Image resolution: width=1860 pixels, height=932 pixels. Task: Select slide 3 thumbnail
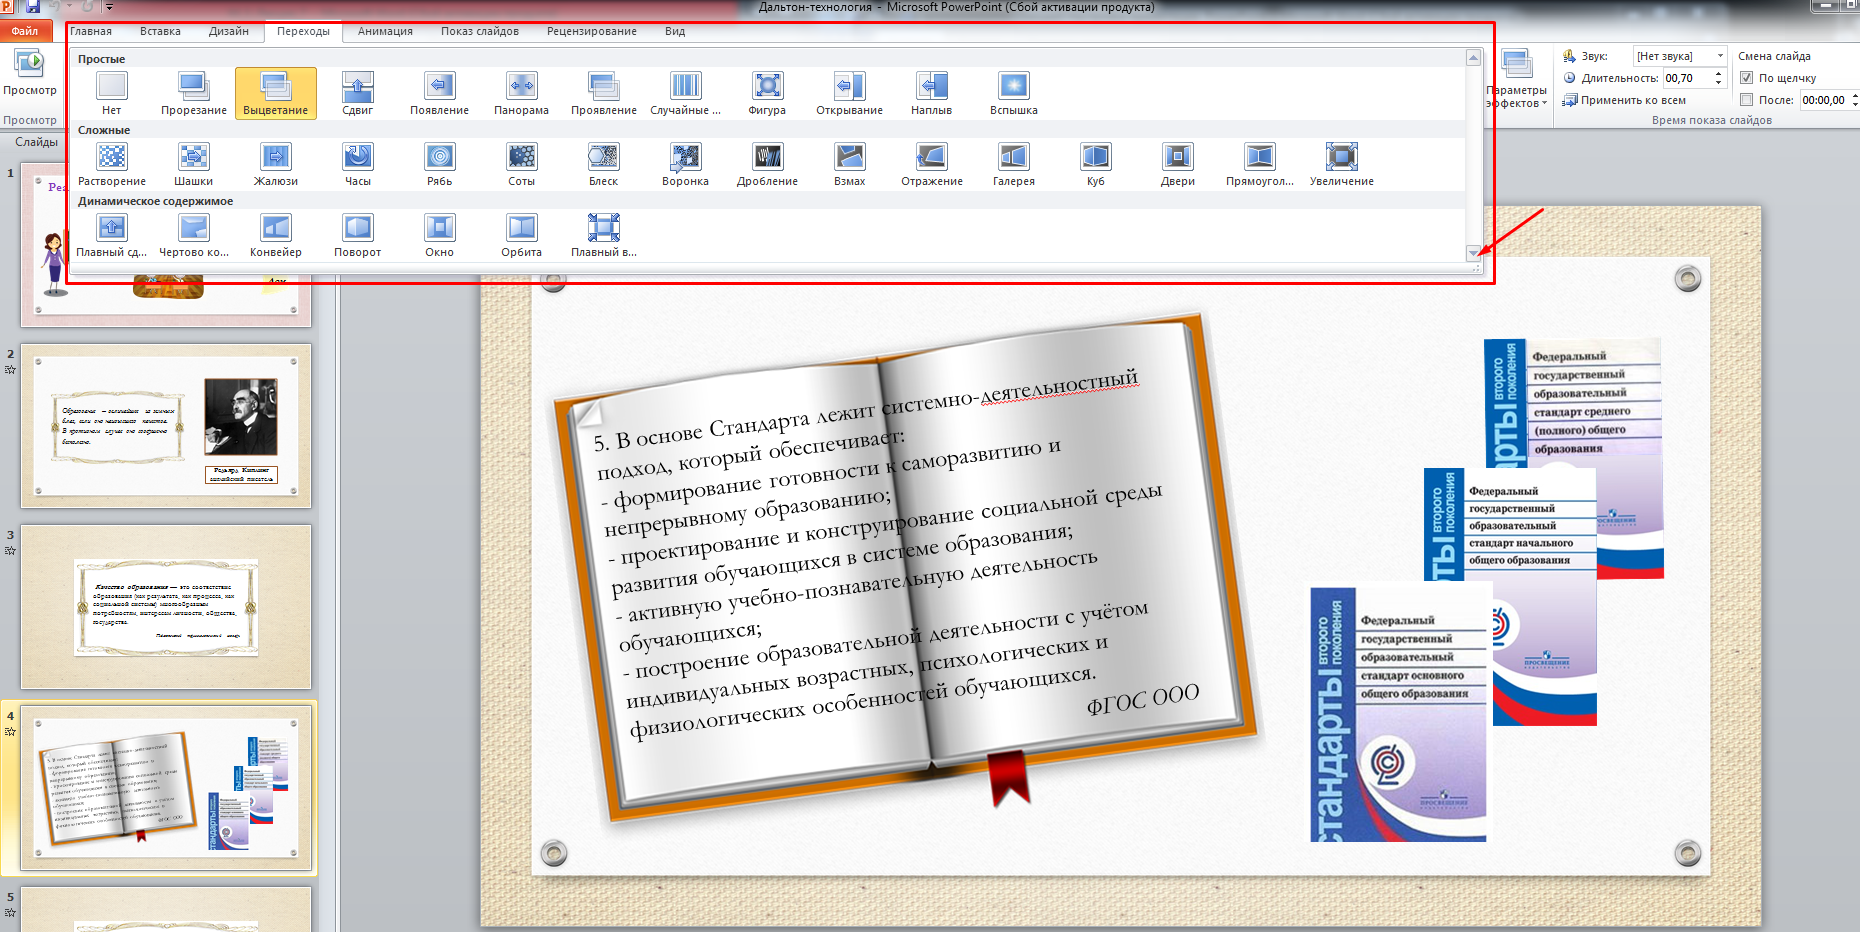pyautogui.click(x=166, y=607)
